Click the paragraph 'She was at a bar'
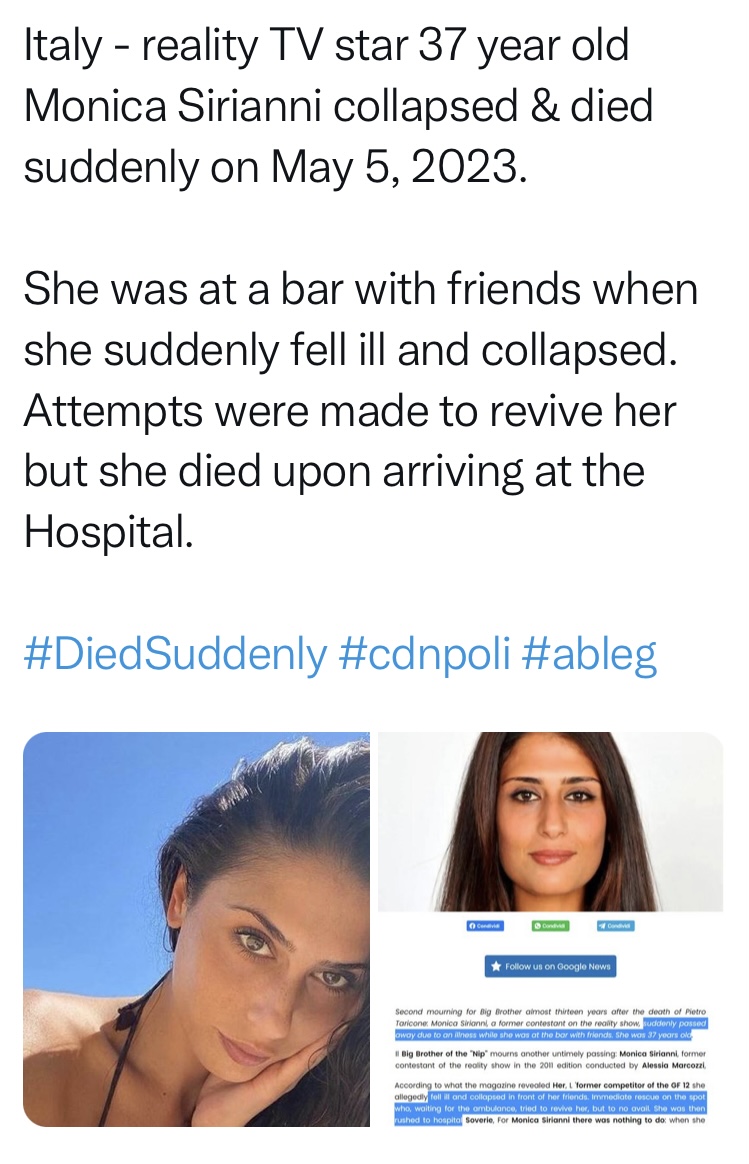The width and height of the screenshot is (749, 1164). click(x=361, y=410)
